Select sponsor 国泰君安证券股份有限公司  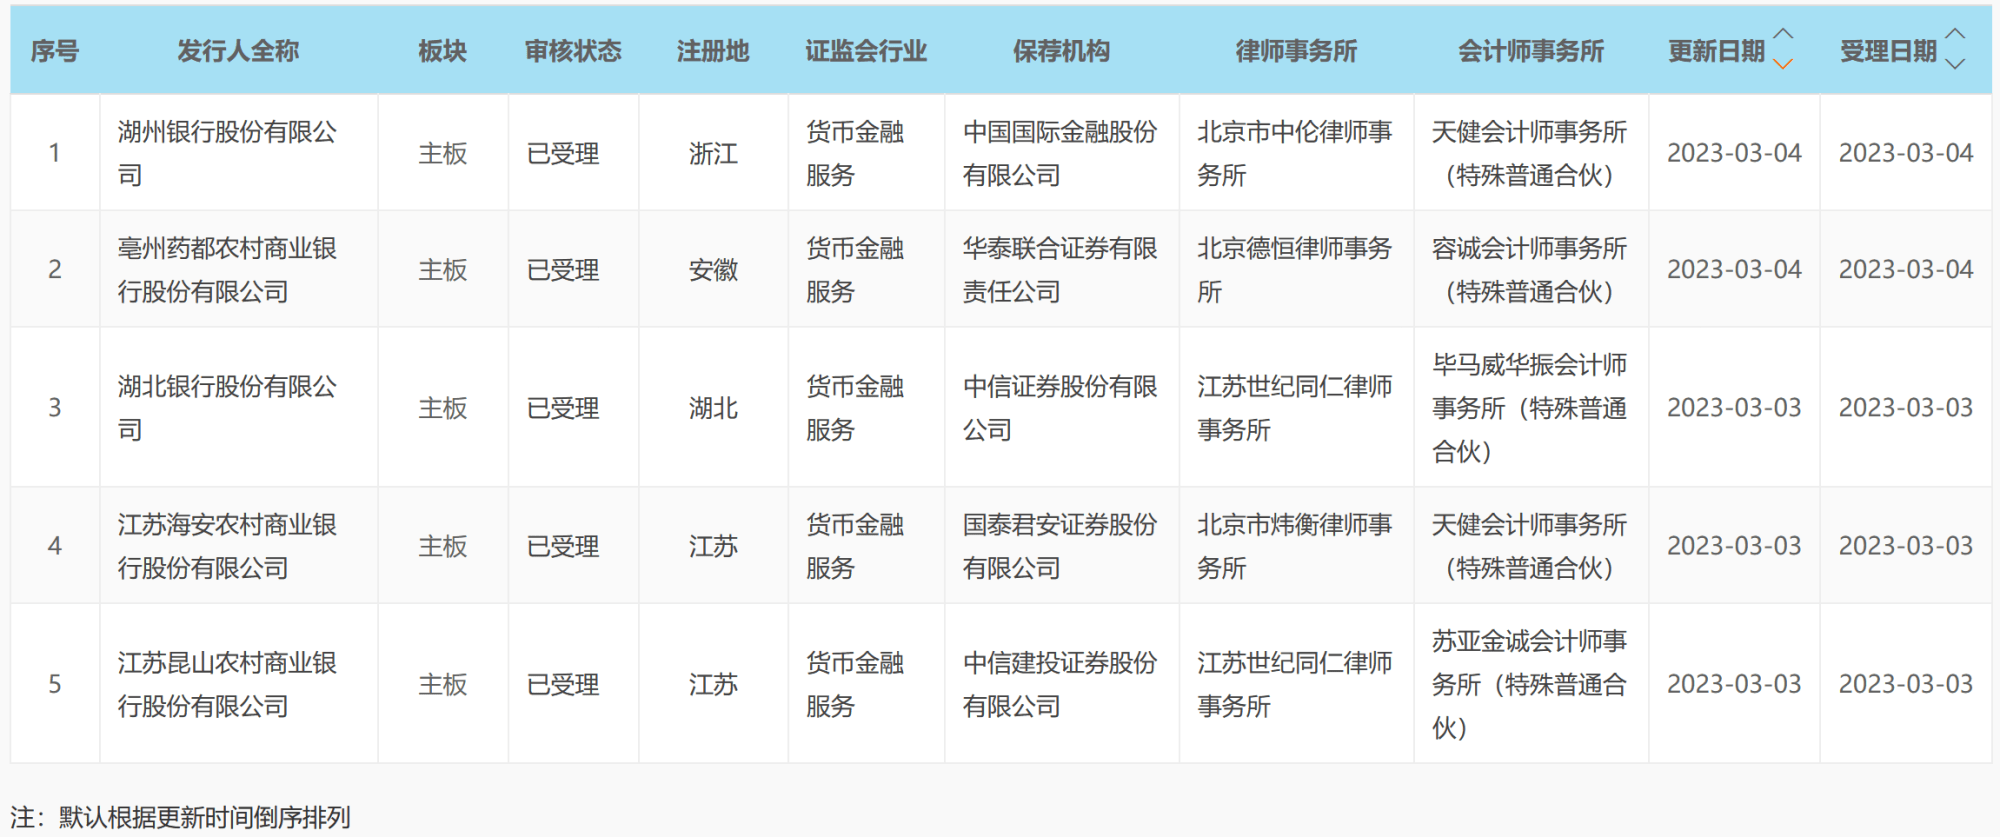[x=1060, y=546]
